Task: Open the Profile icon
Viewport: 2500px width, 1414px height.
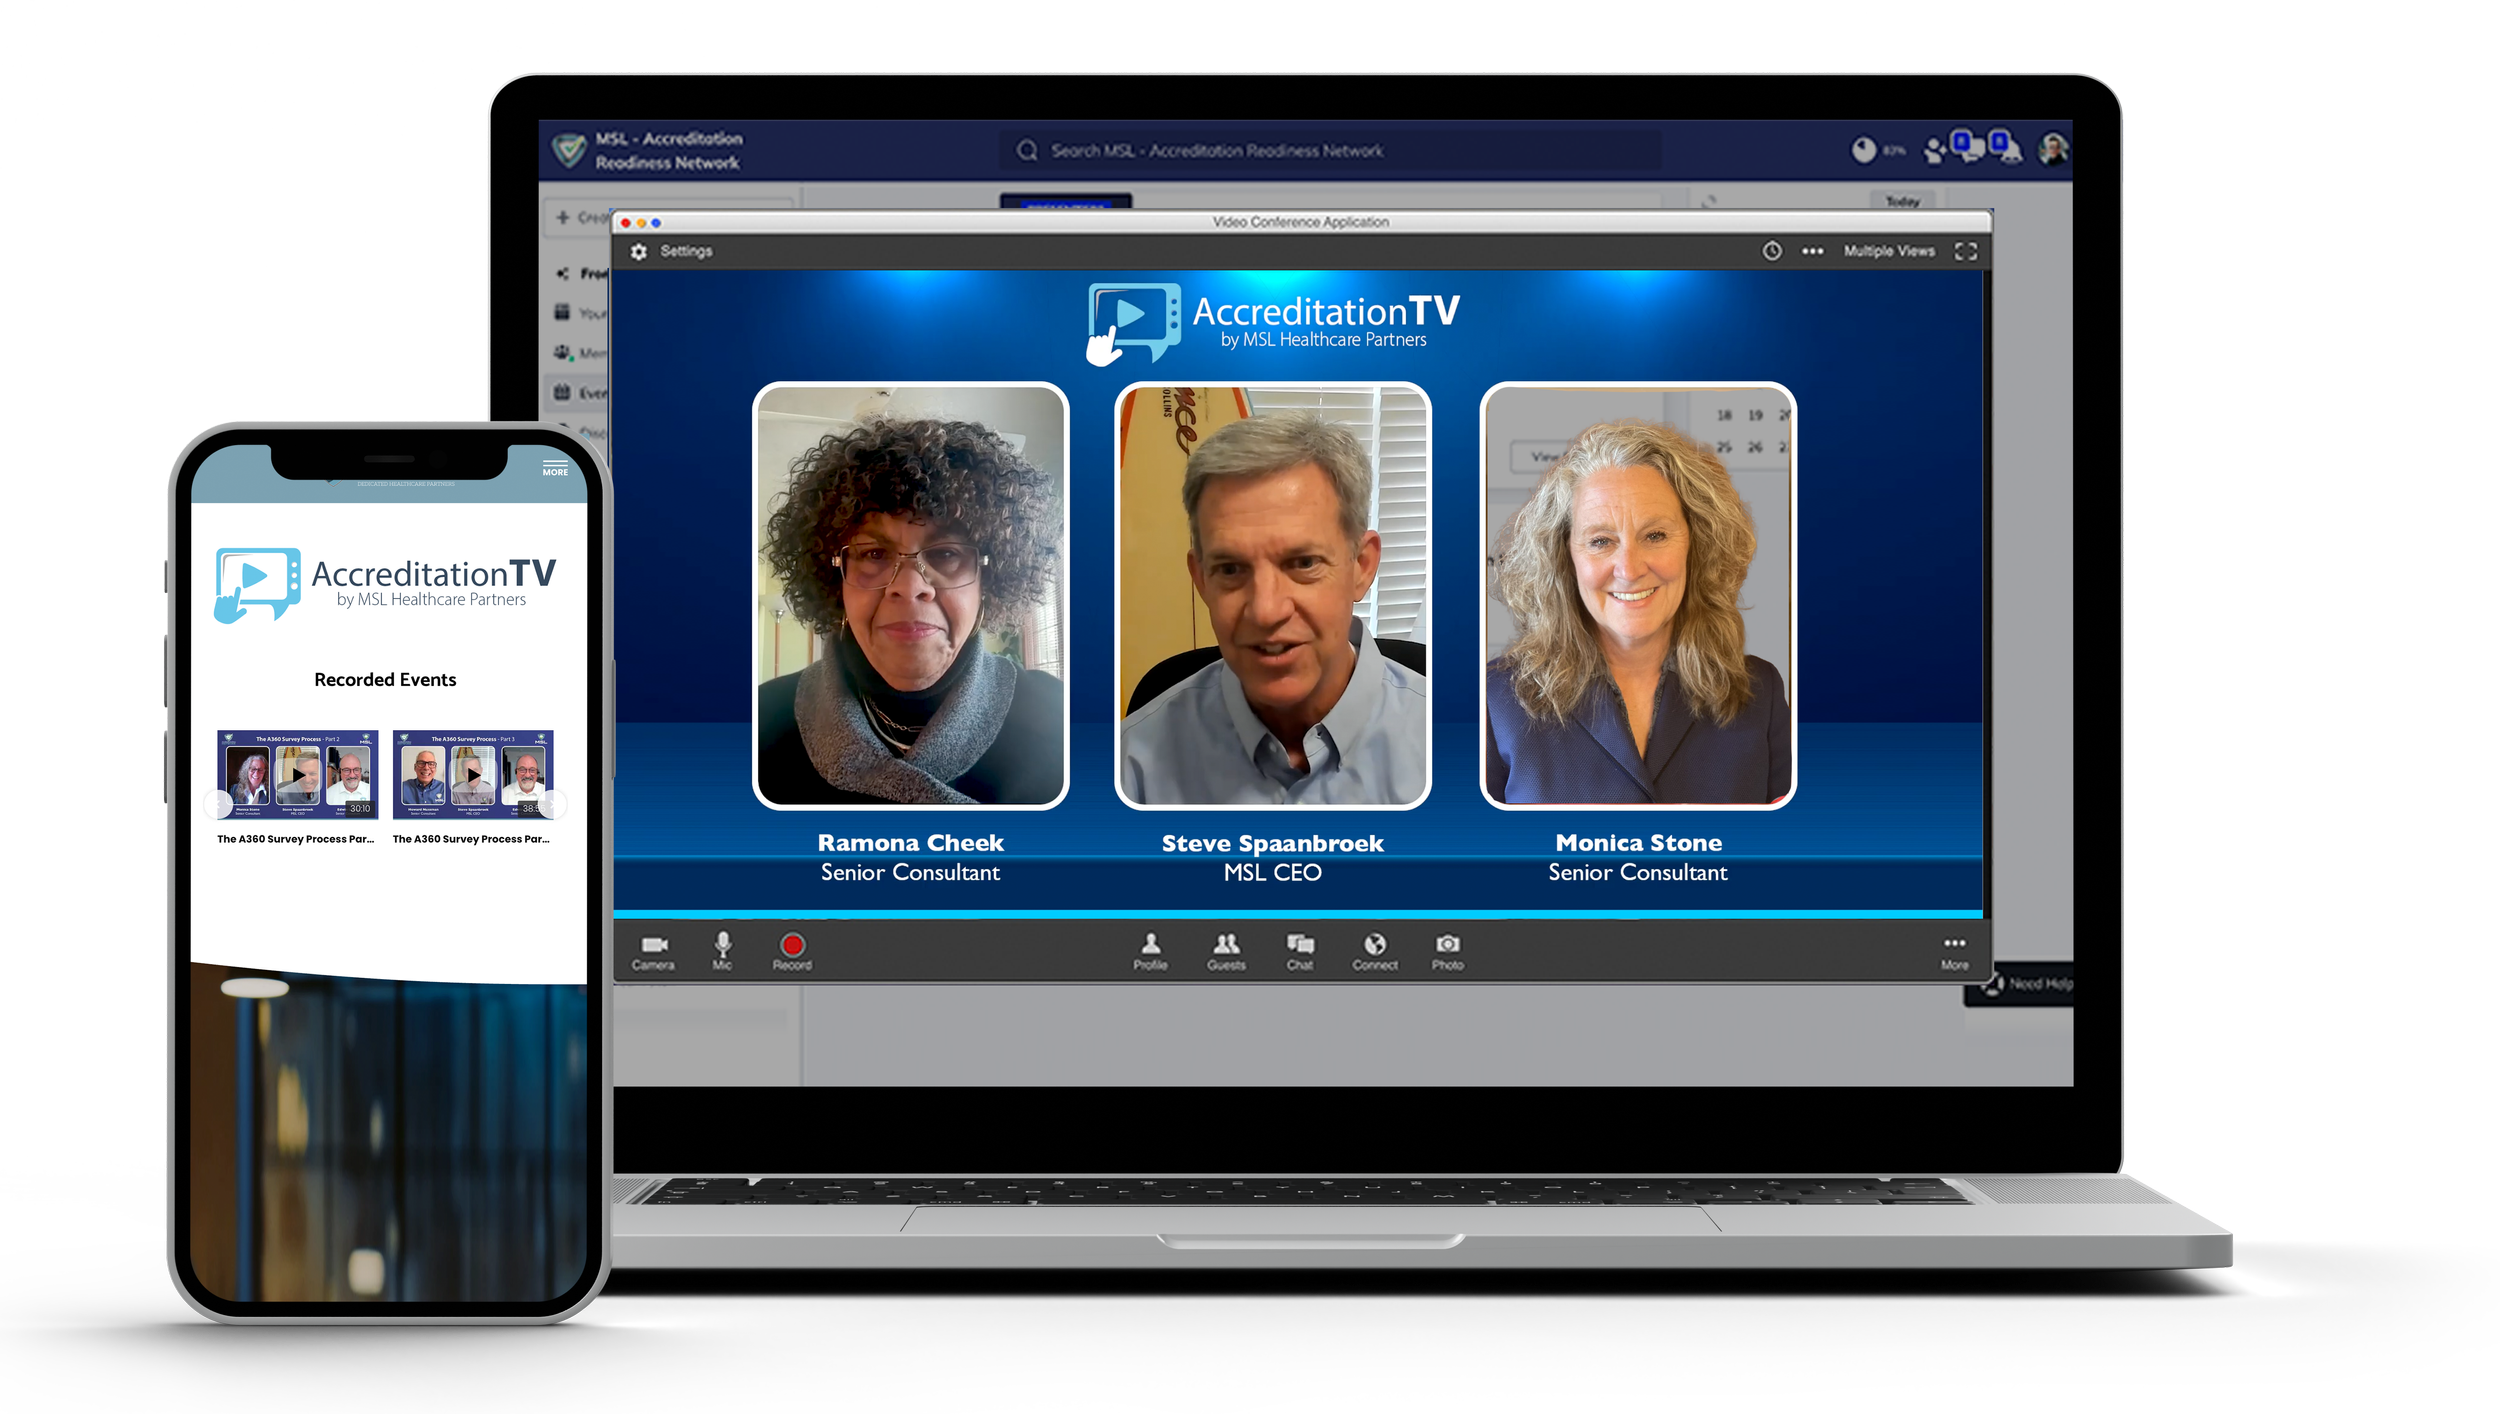Action: (x=1150, y=950)
